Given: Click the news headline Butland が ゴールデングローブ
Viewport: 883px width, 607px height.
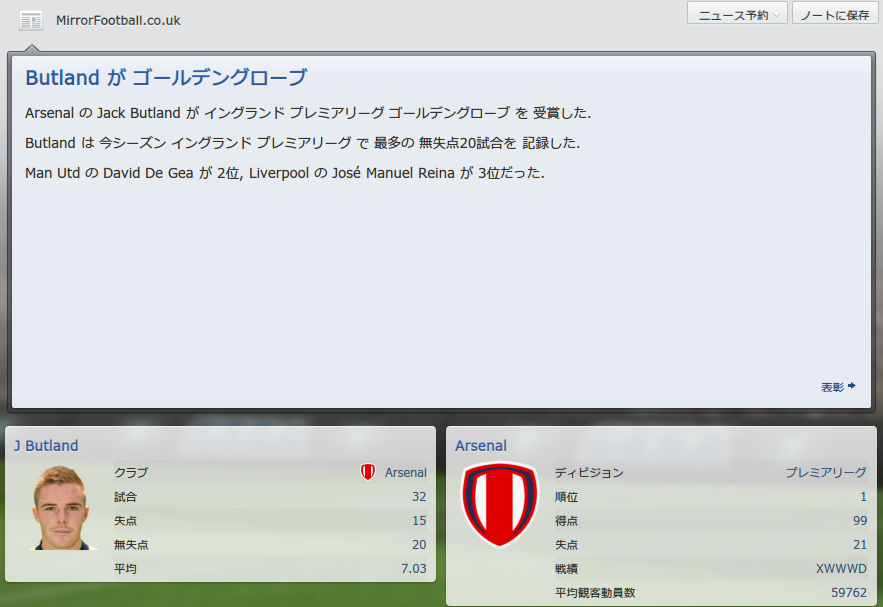Looking at the screenshot, I should [166, 77].
